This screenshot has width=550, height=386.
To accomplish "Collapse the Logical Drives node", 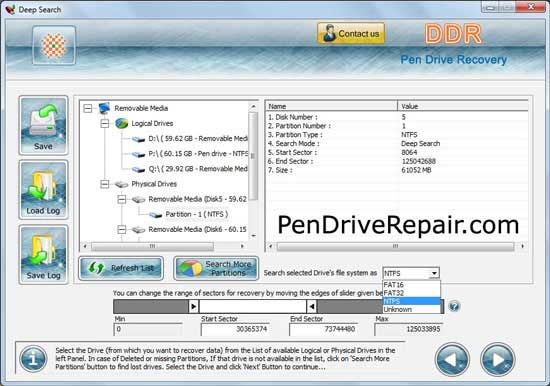I will [x=105, y=124].
